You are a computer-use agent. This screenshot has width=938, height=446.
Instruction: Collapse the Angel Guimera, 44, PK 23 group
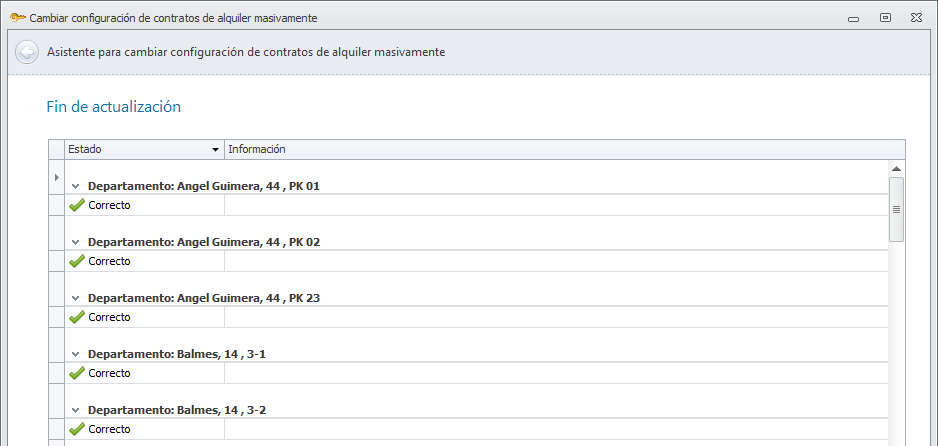[76, 299]
